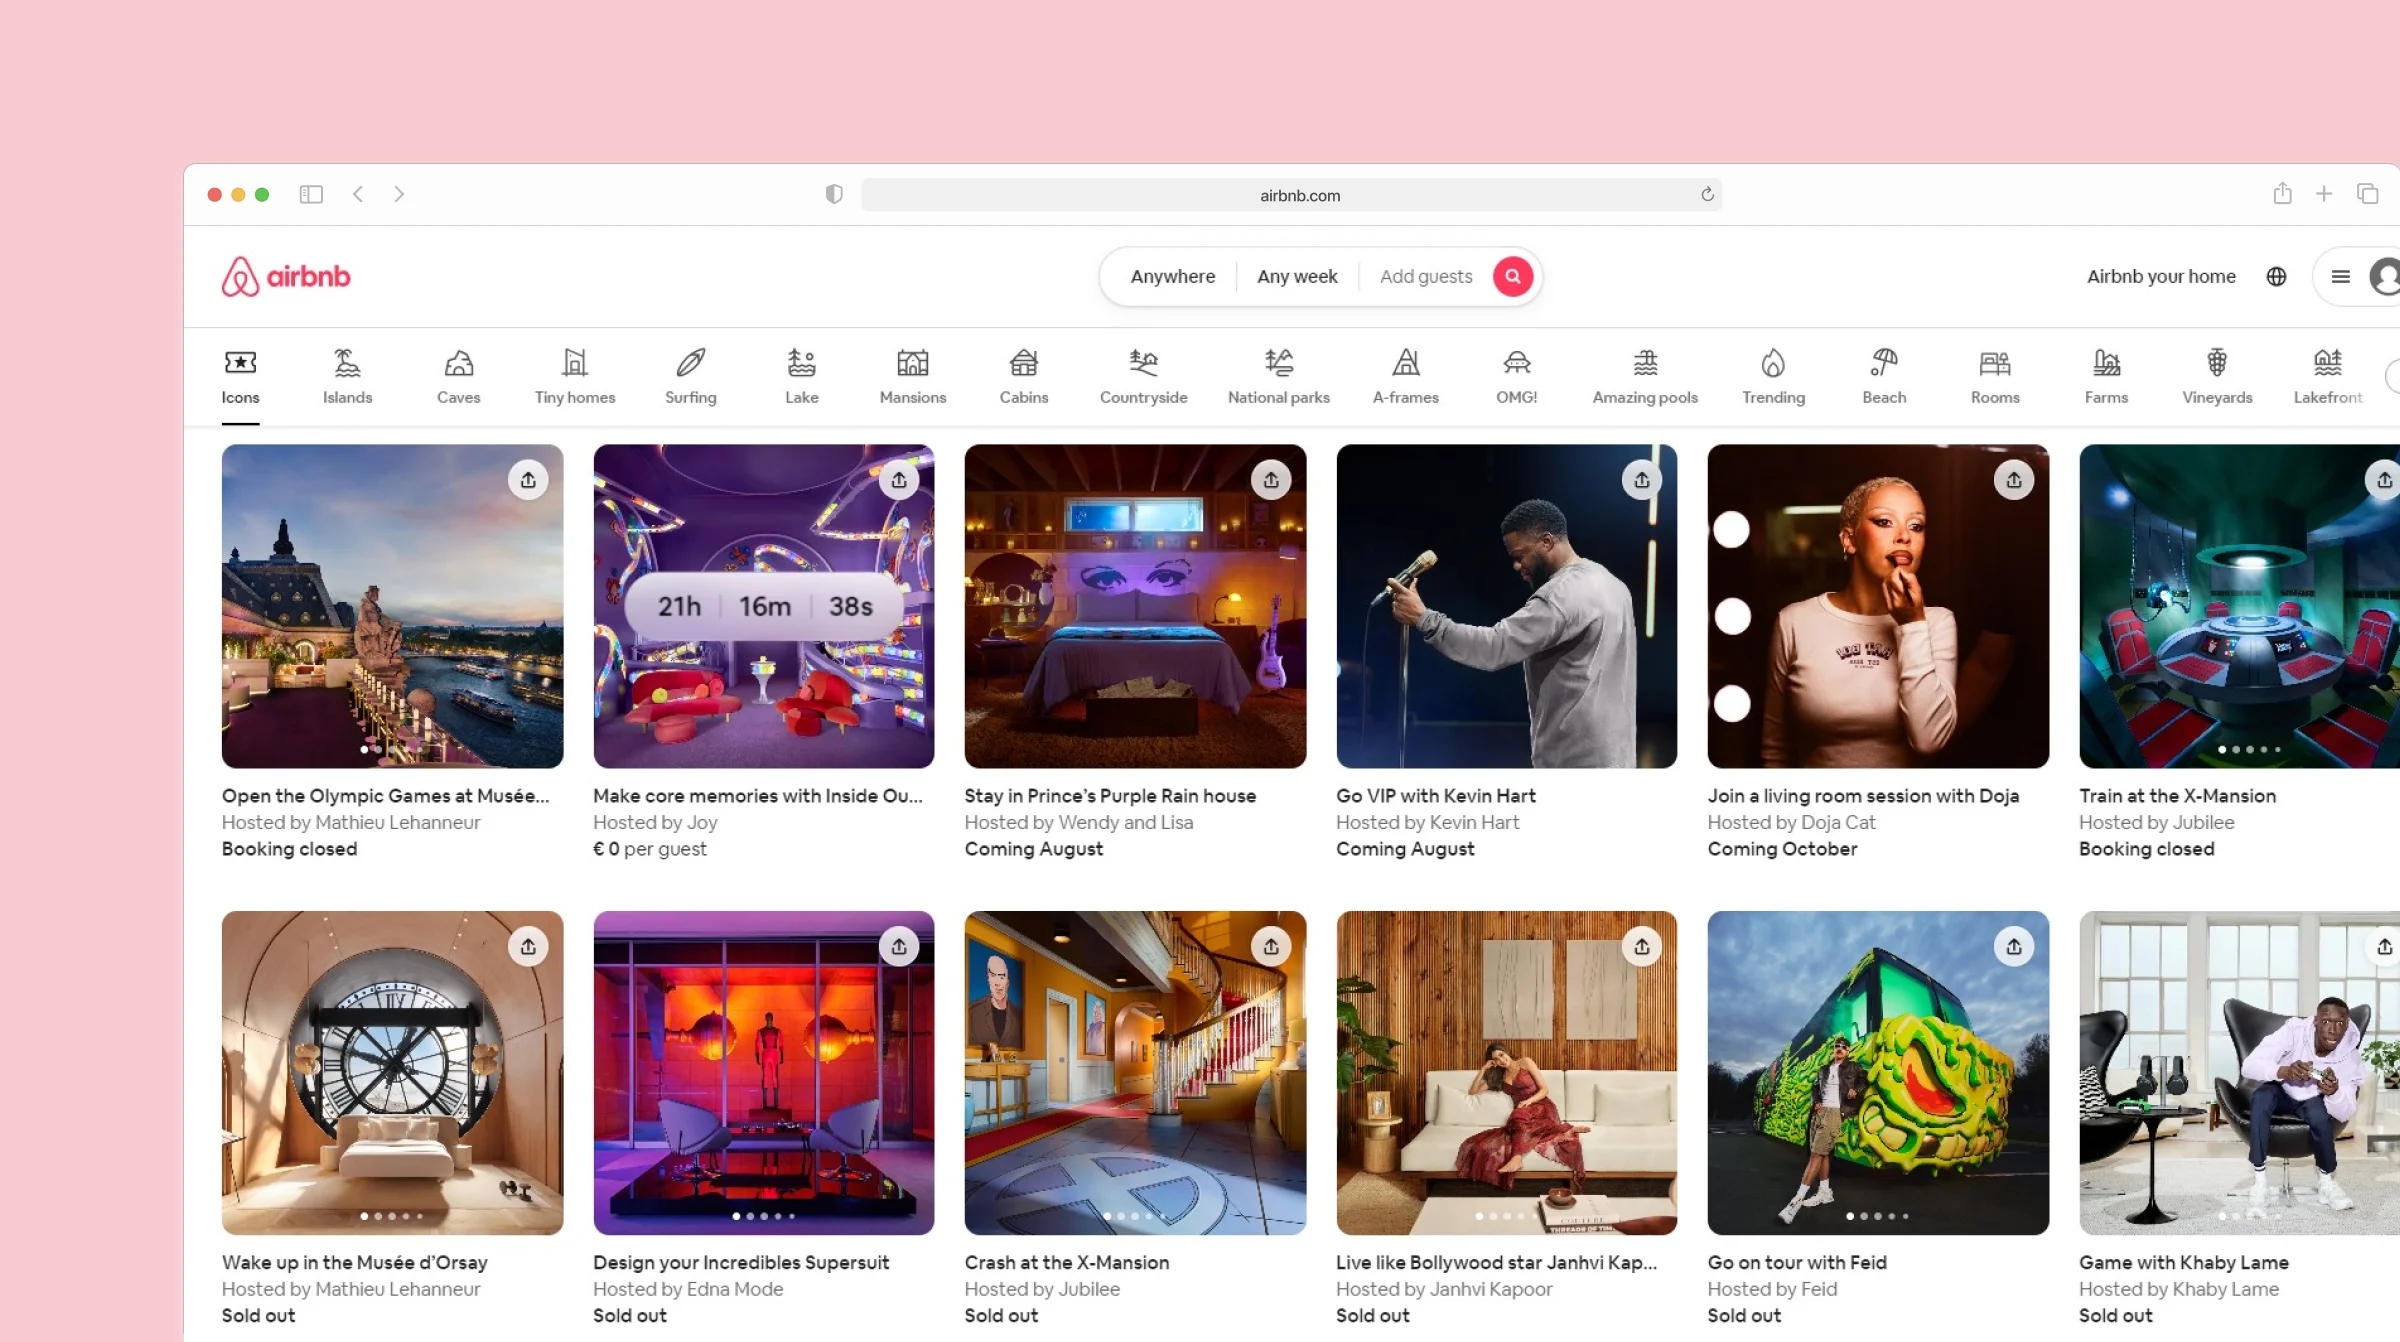Open Train at the X-Mansion title
2400x1342 pixels.
coord(2177,796)
